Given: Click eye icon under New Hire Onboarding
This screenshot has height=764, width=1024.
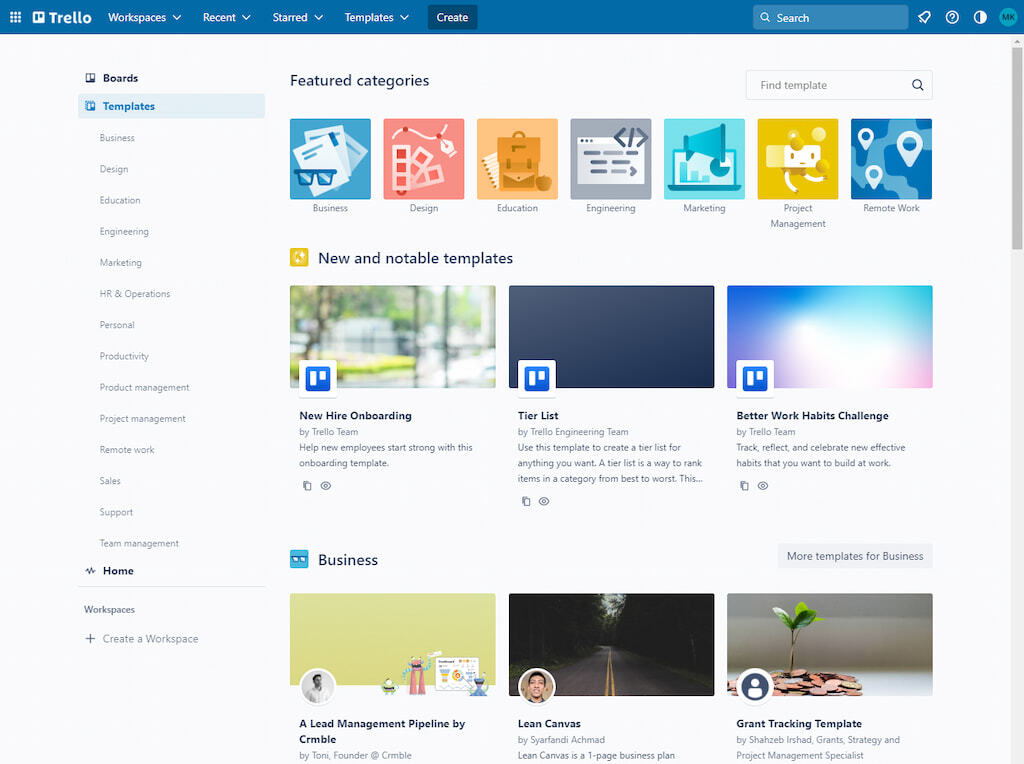Looking at the screenshot, I should 326,486.
